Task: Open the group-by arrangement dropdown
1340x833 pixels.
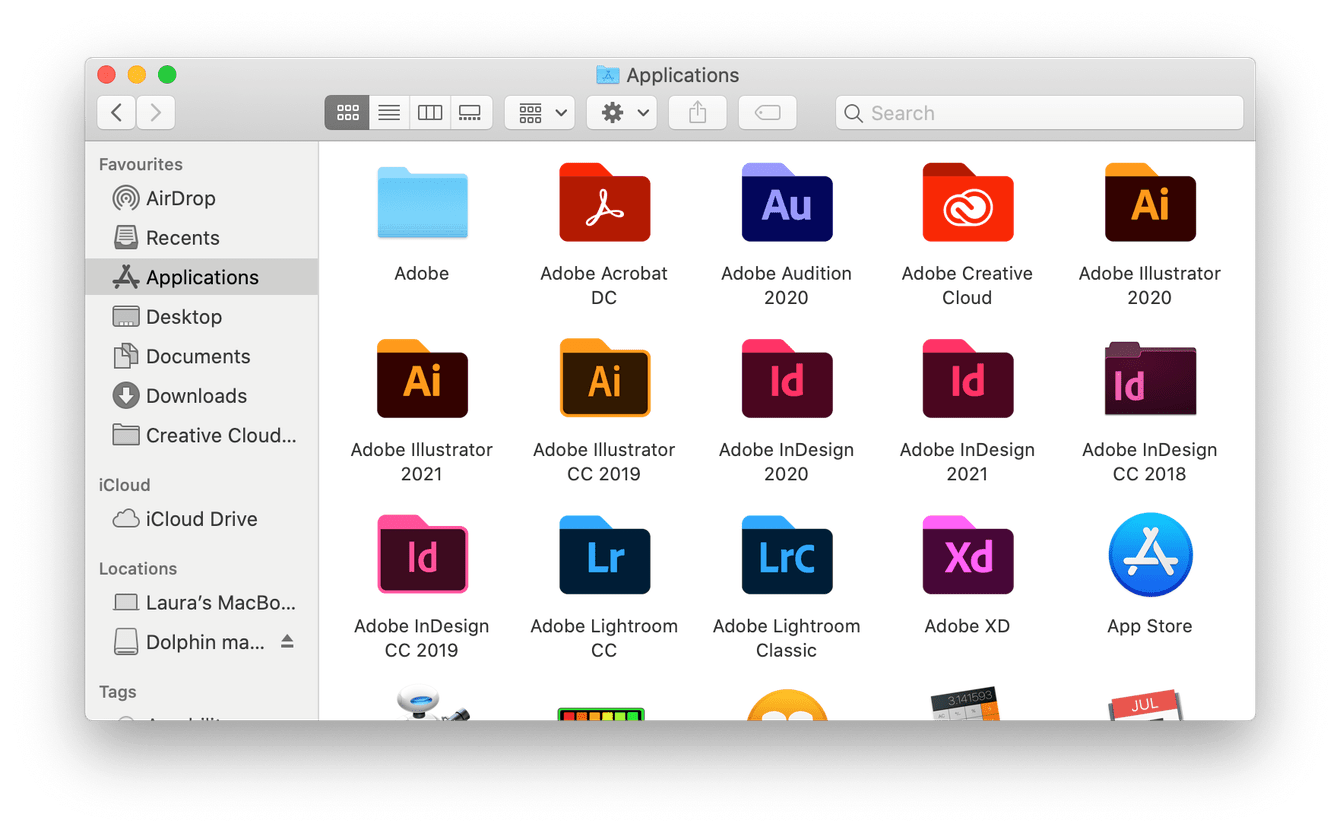Action: click(539, 113)
